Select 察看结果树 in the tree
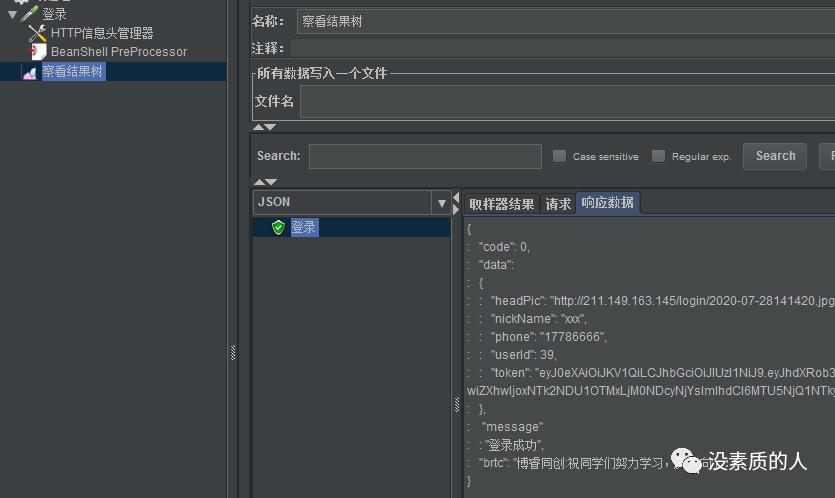Image resolution: width=835 pixels, height=498 pixels. (73, 71)
